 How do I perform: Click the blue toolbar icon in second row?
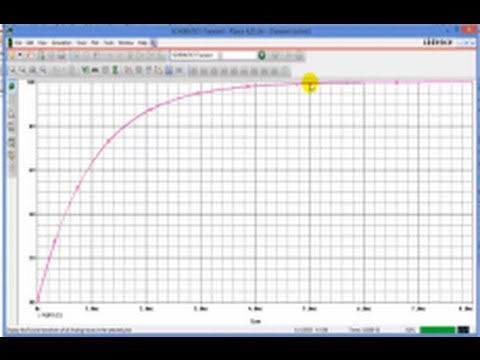[x=169, y=70]
